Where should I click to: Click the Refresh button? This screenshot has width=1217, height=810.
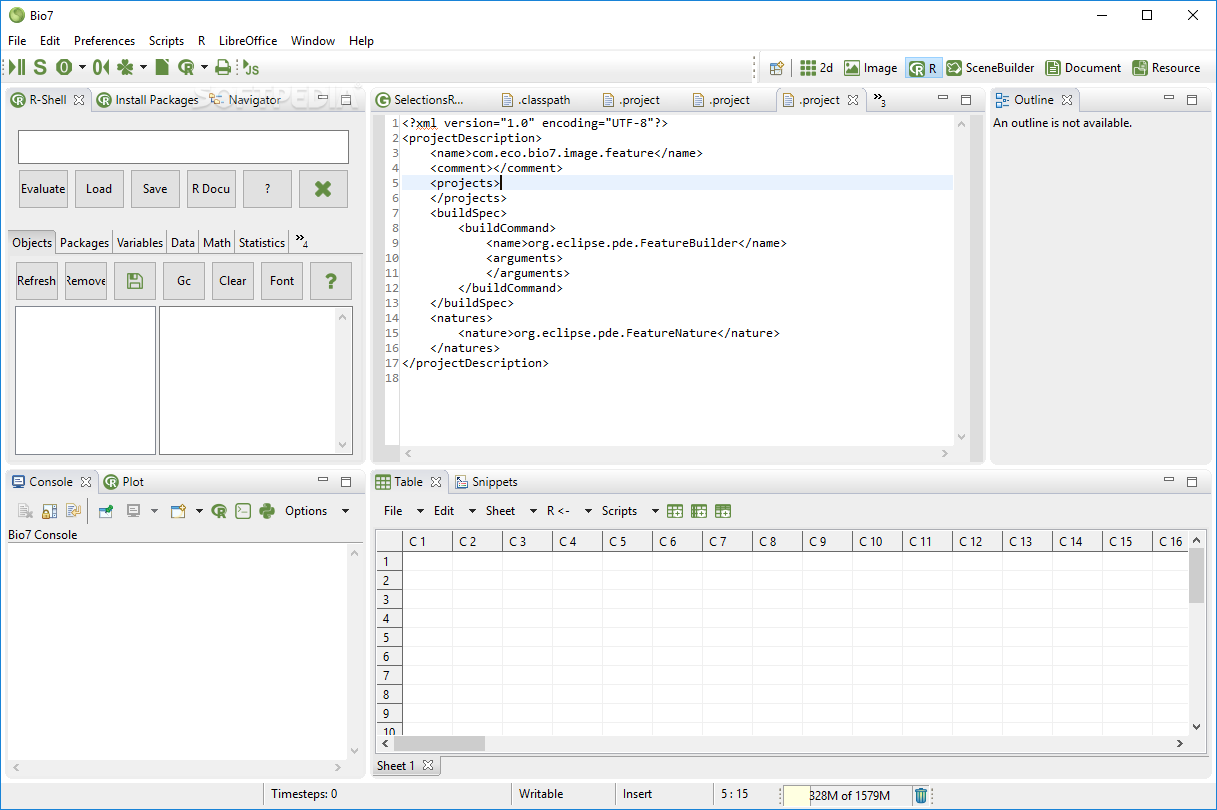pyautogui.click(x=37, y=281)
